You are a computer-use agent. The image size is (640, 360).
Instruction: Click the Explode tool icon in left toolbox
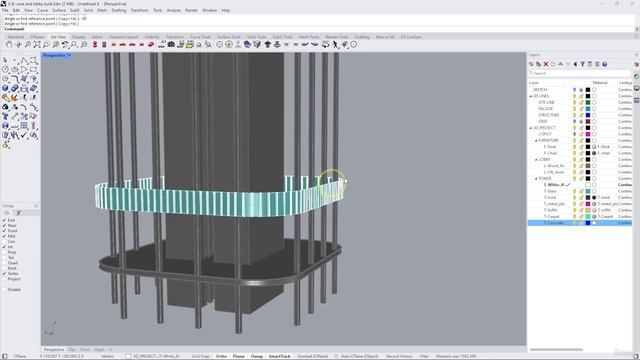(x=15, y=98)
